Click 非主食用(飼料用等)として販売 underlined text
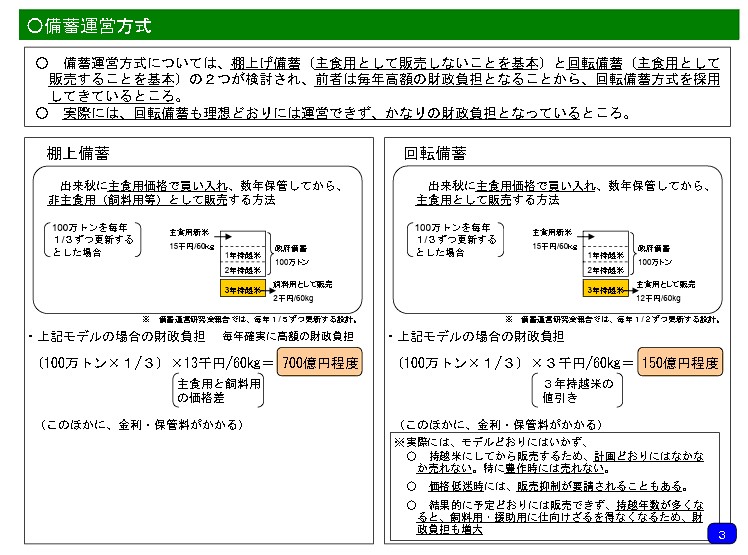Viewport: 748px width, 555px height. pos(137,200)
